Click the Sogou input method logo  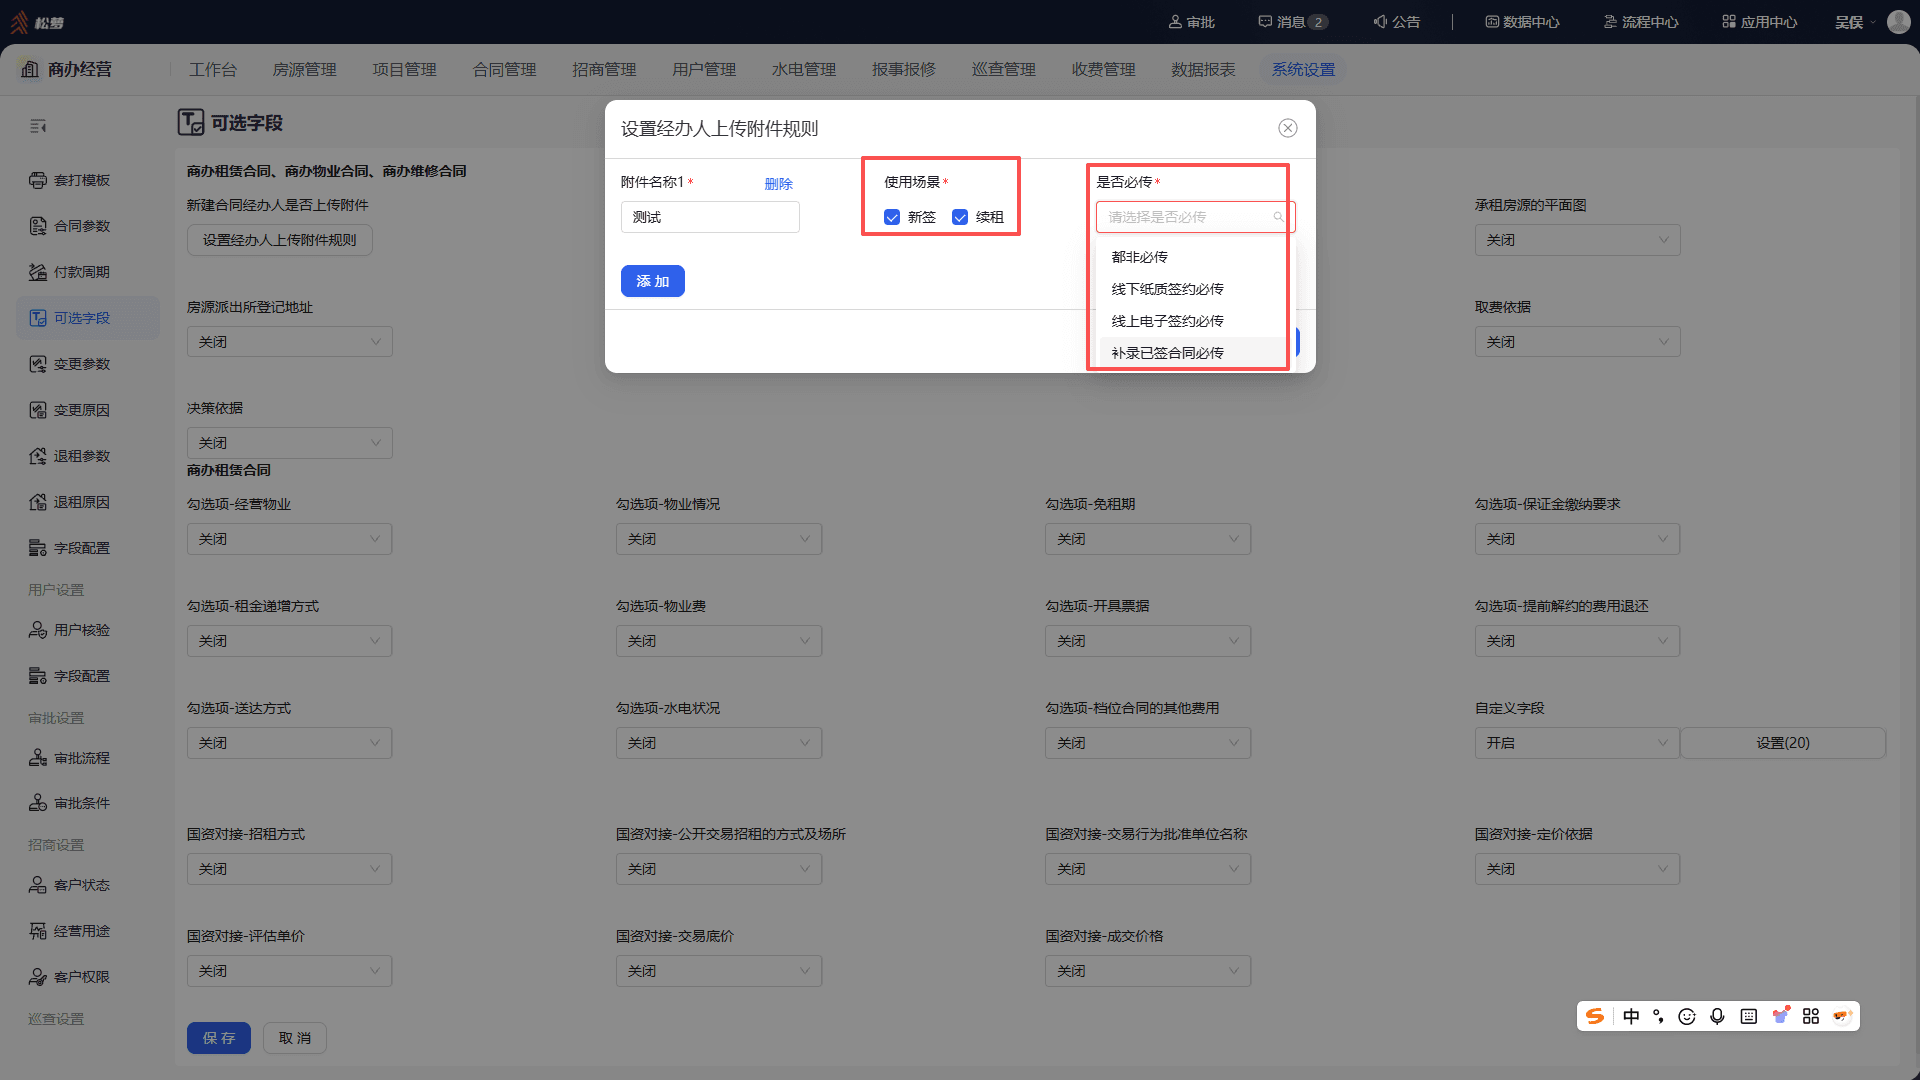pos(1595,1016)
